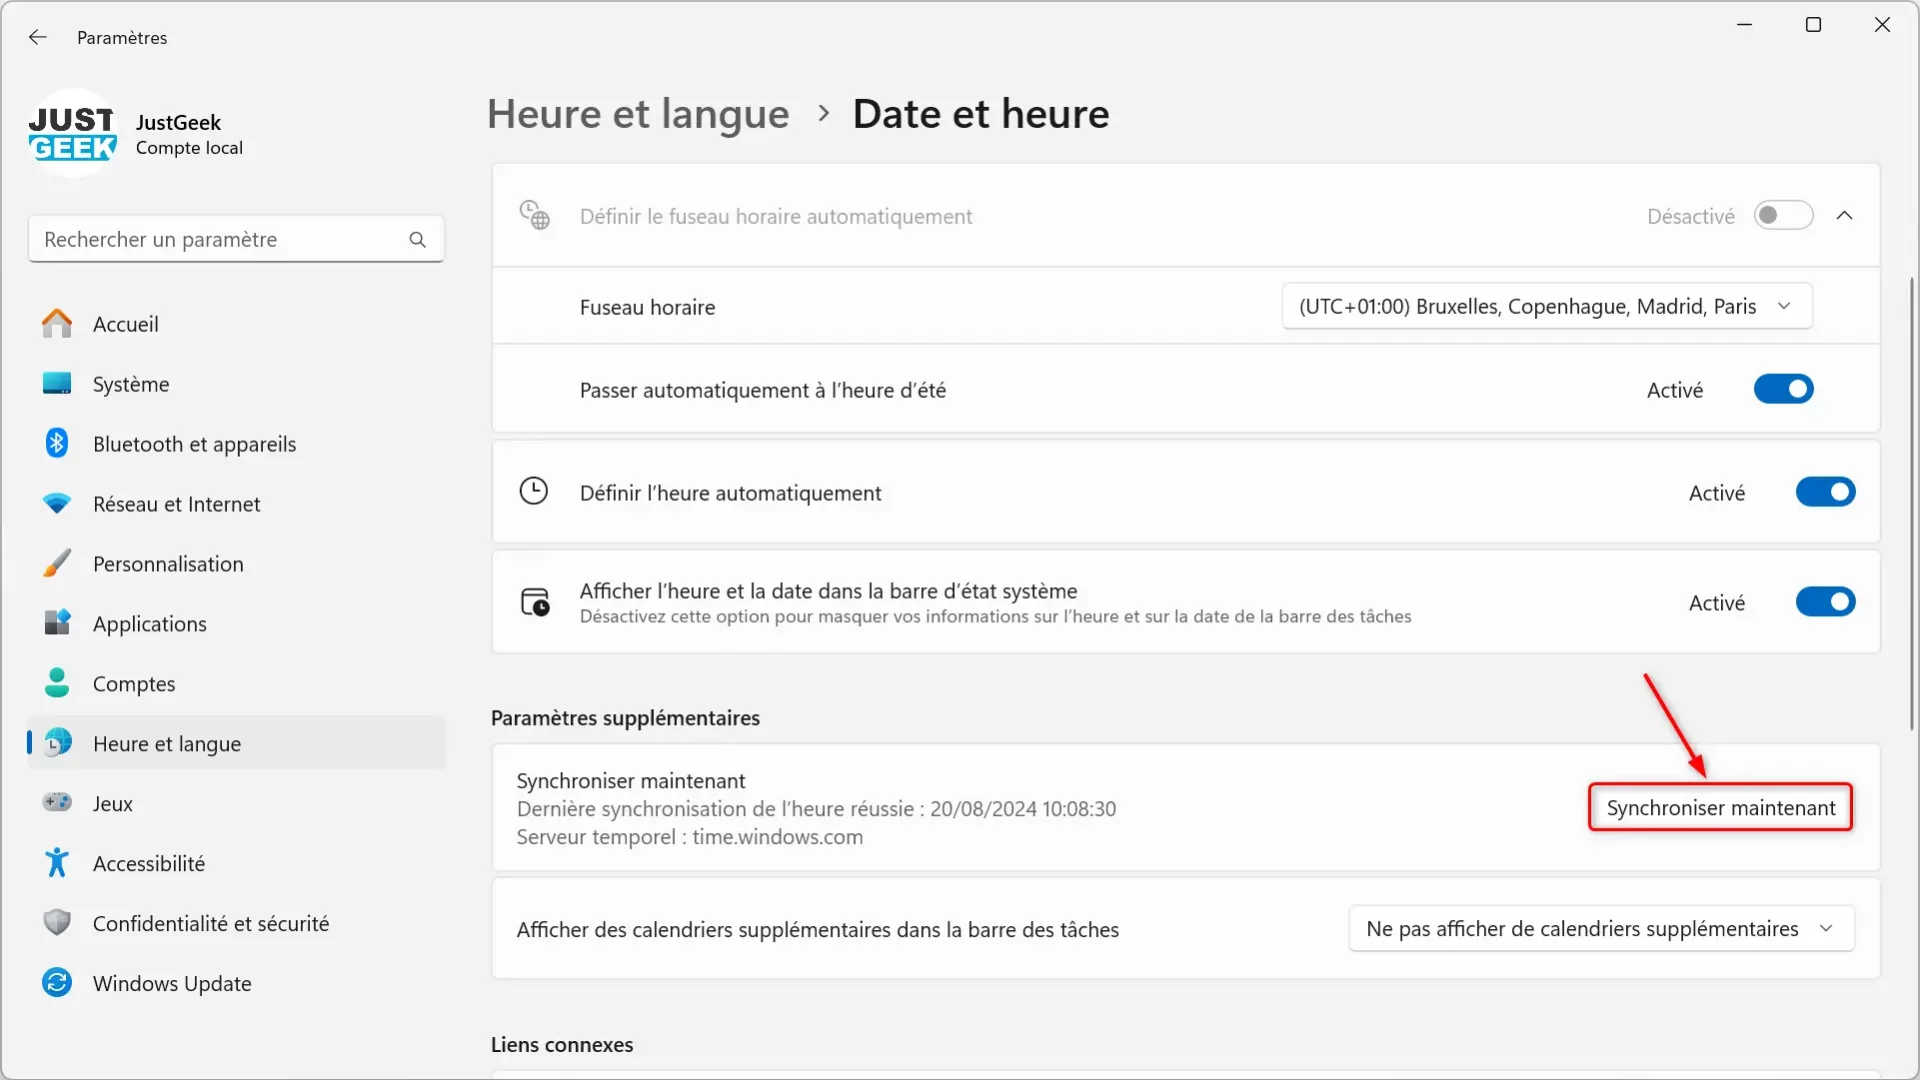Click the time zone globe-clock icon
Image resolution: width=1920 pixels, height=1080 pixels.
[x=534, y=216]
